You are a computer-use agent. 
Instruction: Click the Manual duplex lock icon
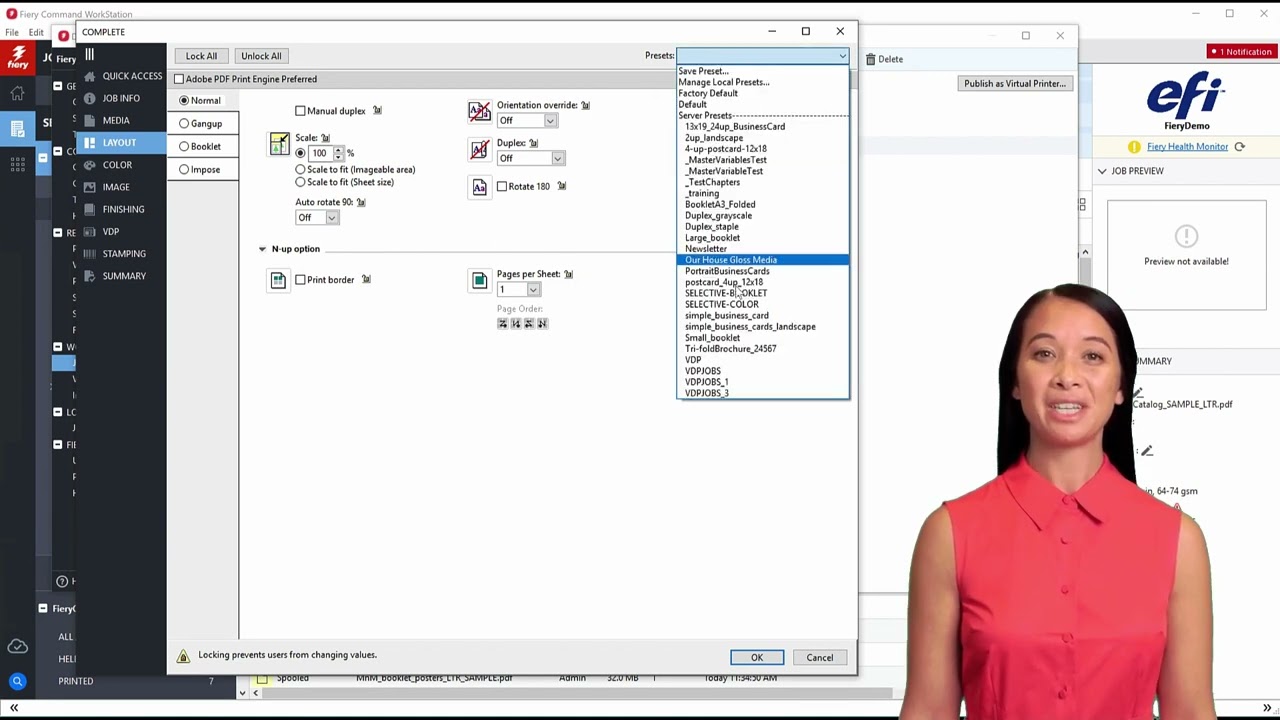click(377, 111)
